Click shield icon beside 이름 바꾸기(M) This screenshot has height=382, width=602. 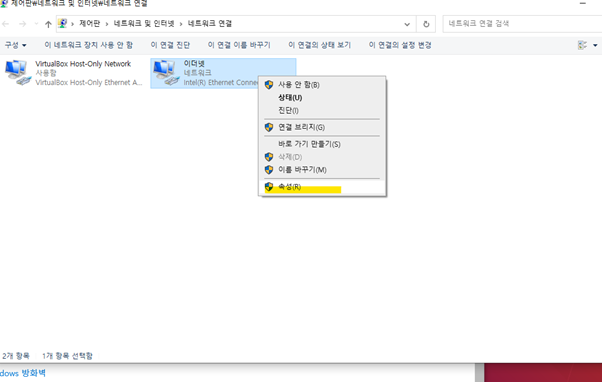(x=269, y=170)
